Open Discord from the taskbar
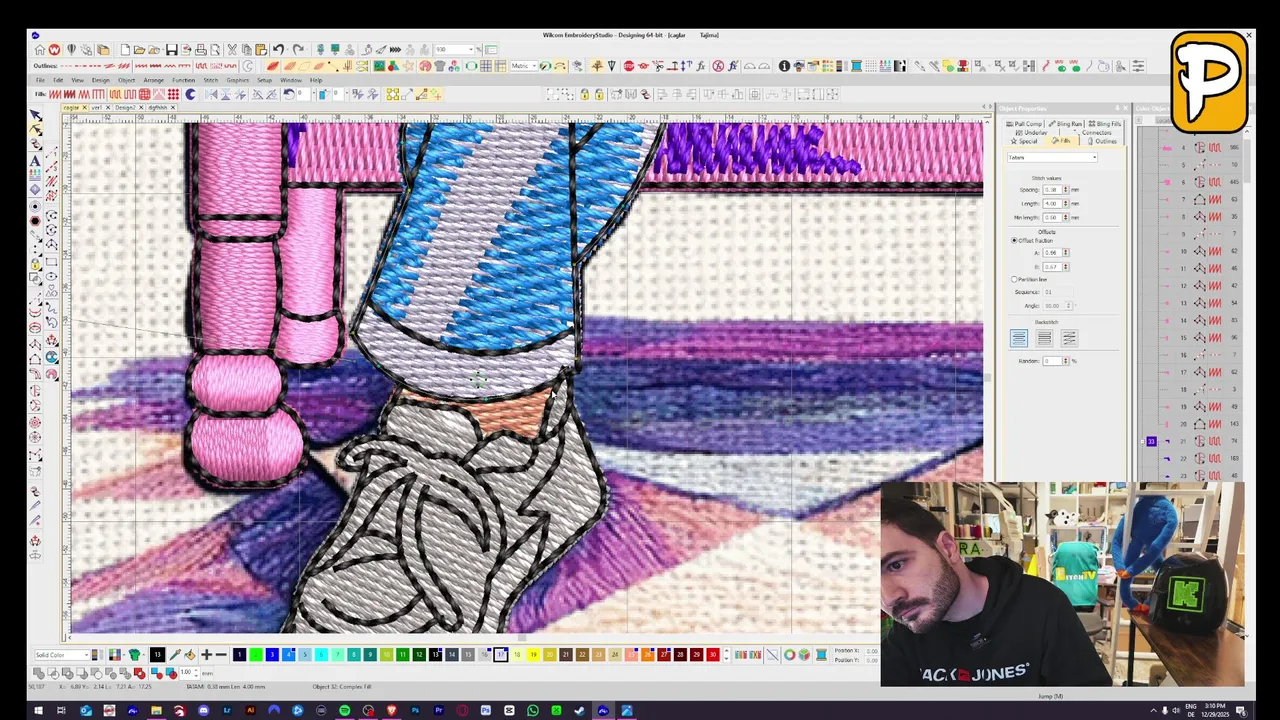 (203, 711)
